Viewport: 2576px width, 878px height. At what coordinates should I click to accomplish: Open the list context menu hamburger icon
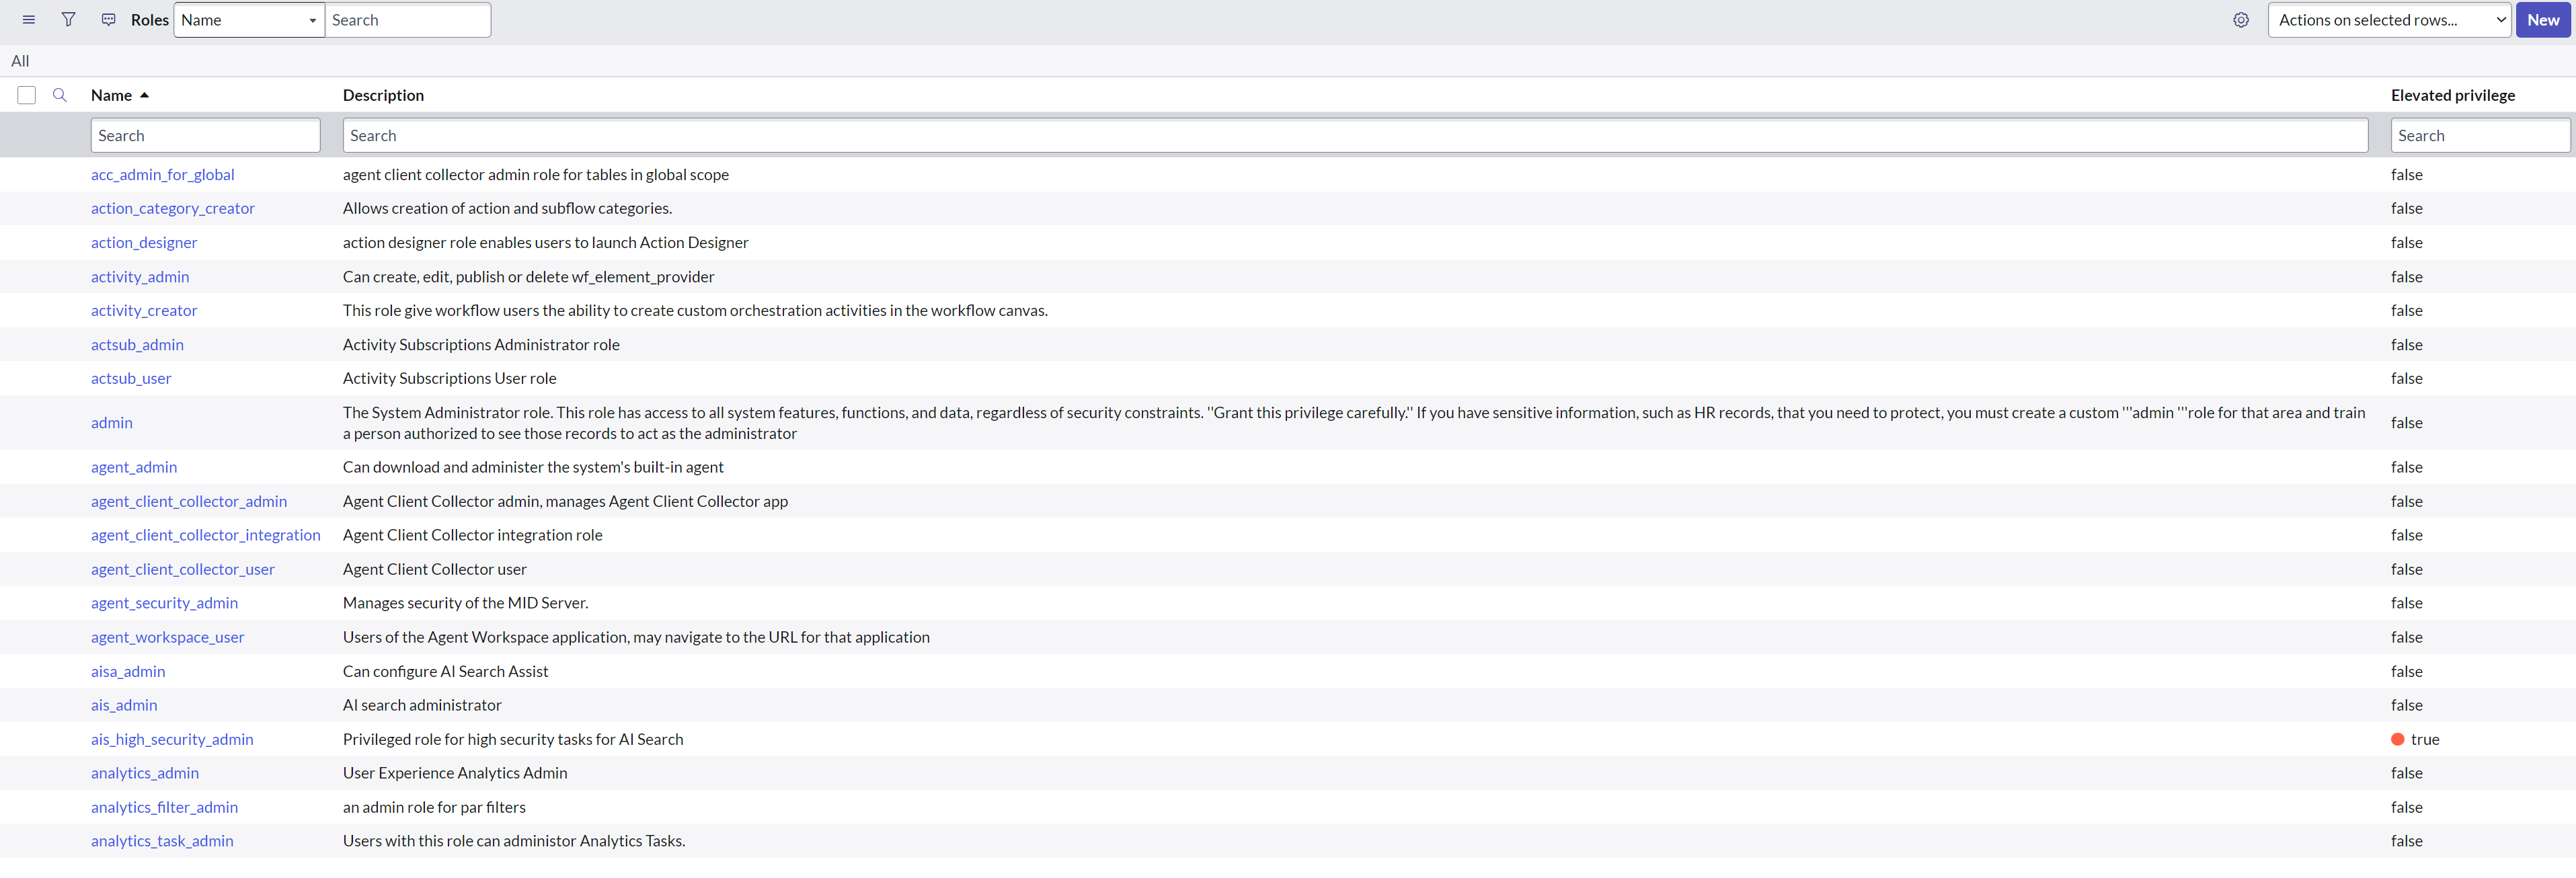pyautogui.click(x=28, y=20)
